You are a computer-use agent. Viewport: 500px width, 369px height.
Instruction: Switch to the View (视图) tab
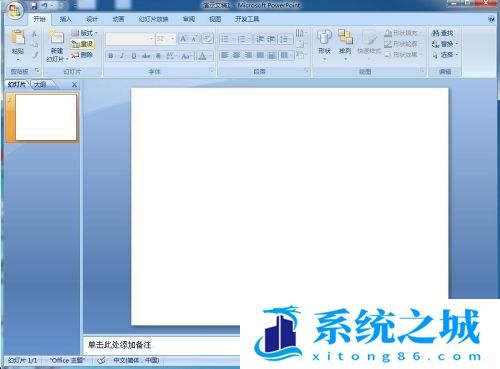[x=215, y=19]
